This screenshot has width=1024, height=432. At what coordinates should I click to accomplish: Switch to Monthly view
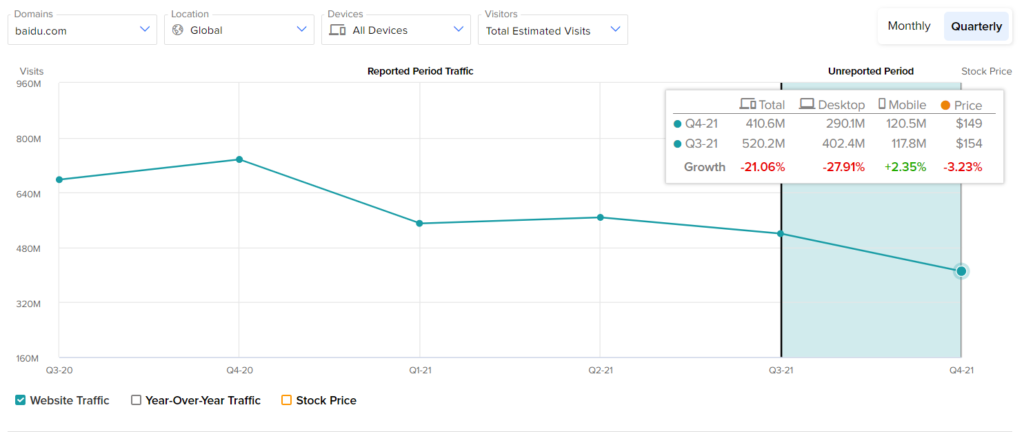(909, 26)
